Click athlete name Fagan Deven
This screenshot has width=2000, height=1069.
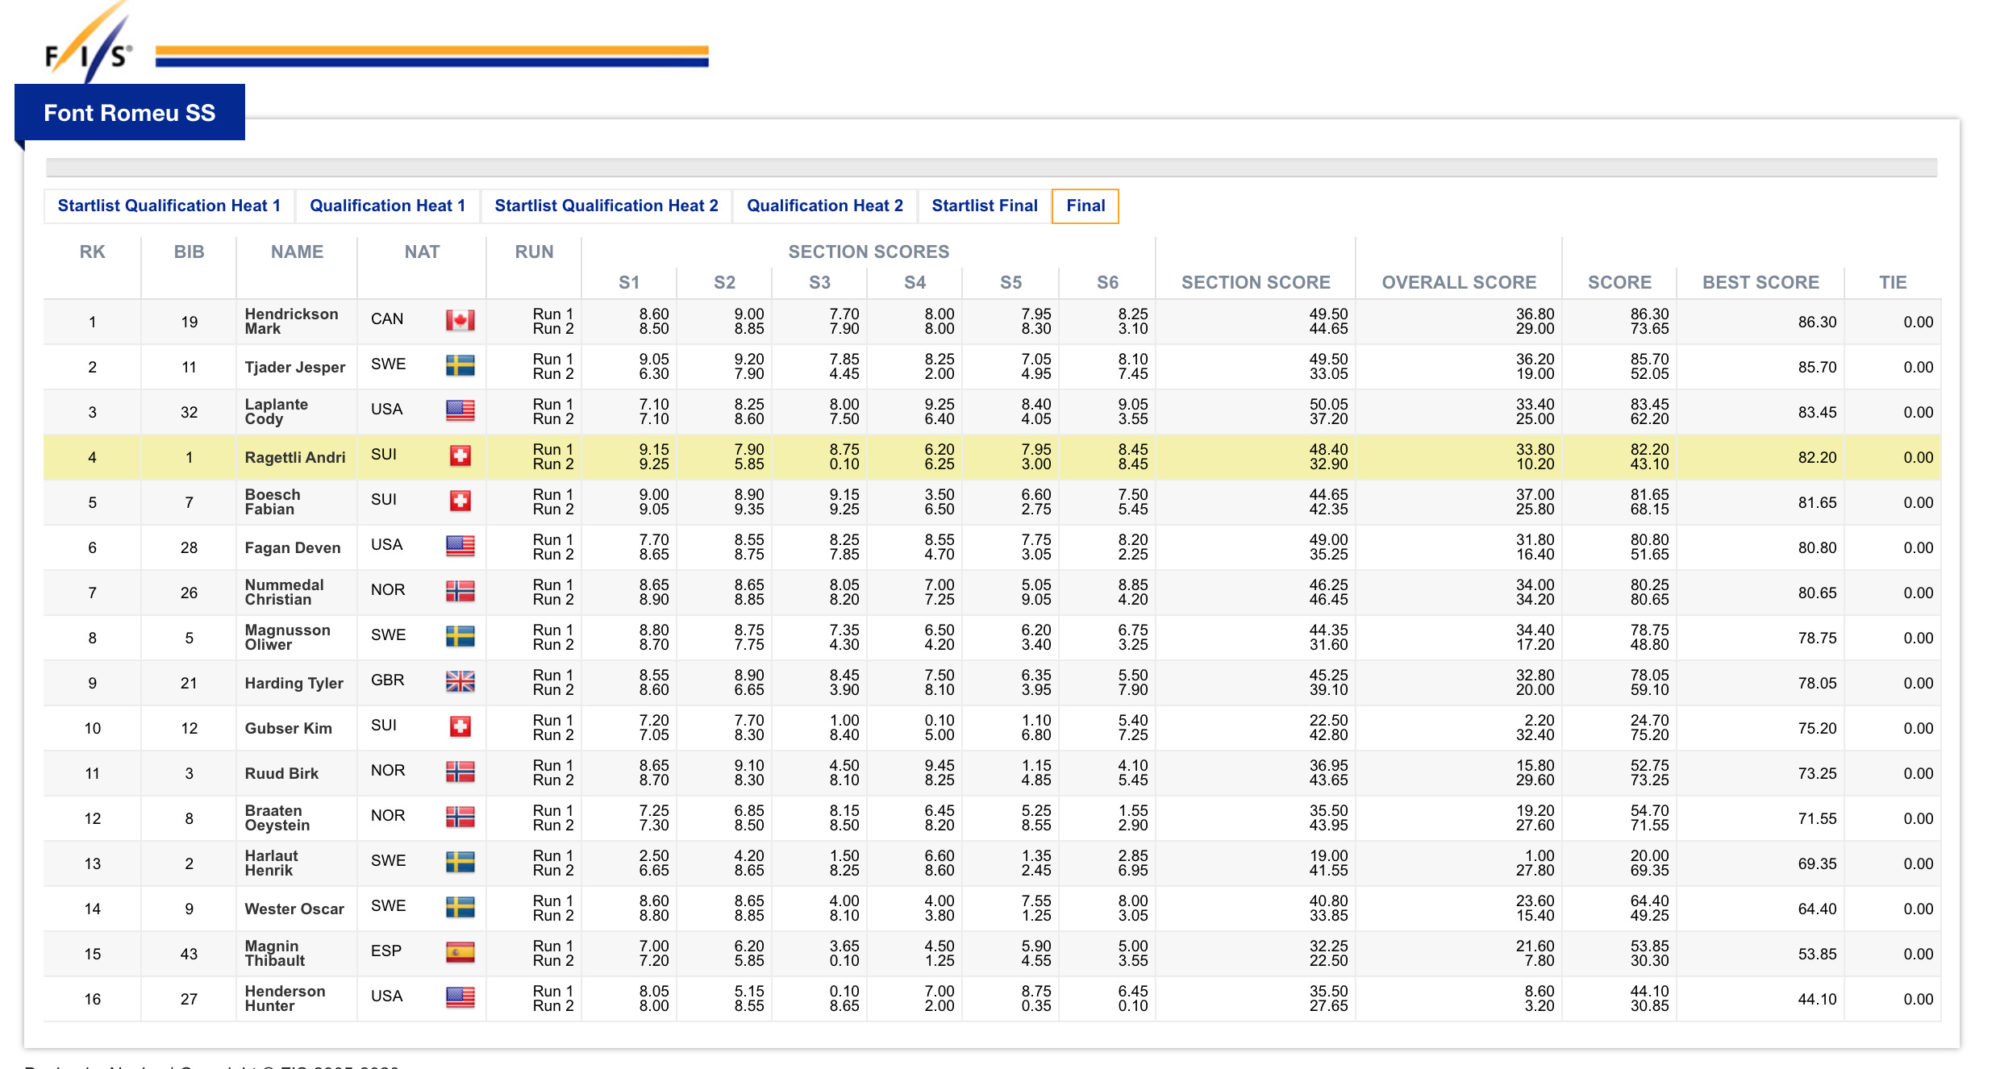[292, 548]
